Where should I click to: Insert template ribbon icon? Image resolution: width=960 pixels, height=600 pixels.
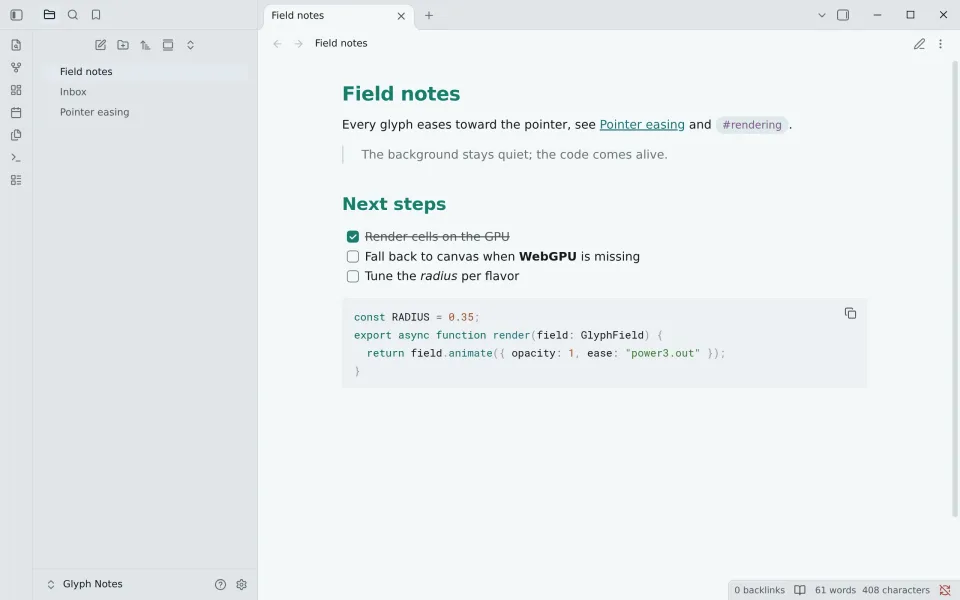point(17,135)
